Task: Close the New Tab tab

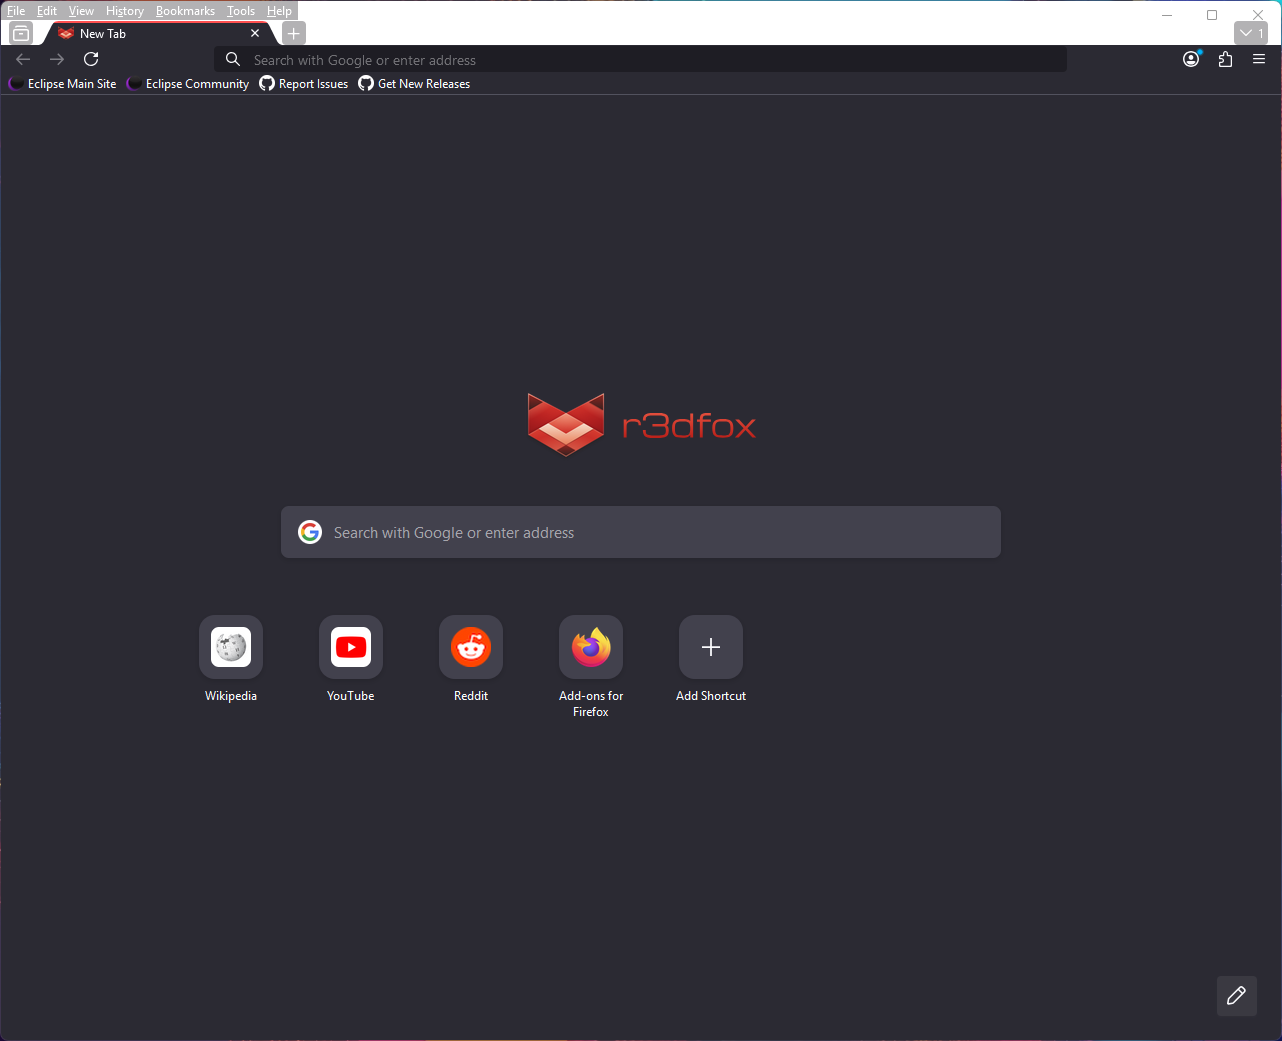Action: [x=255, y=33]
